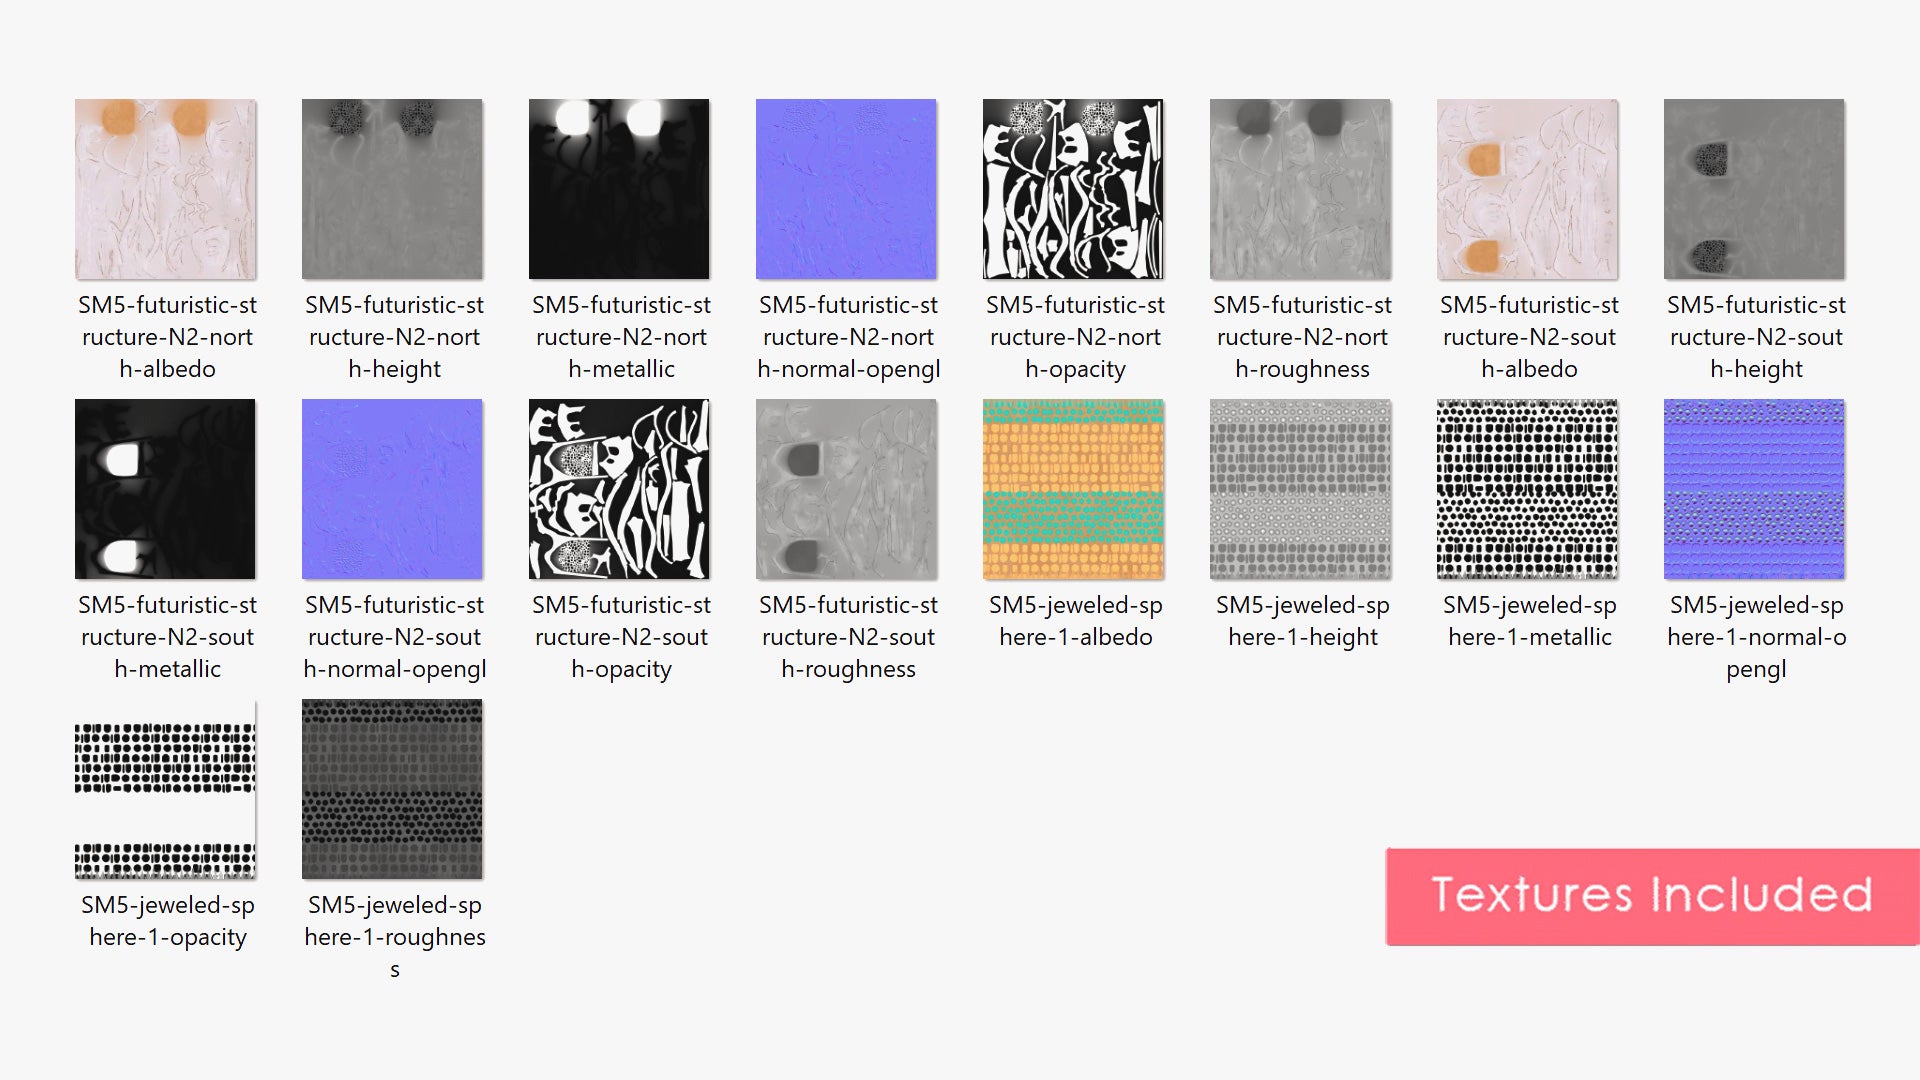Open the jeweled-sphere-1-opacity thumbnail
This screenshot has height=1080, width=1920.
click(166, 789)
